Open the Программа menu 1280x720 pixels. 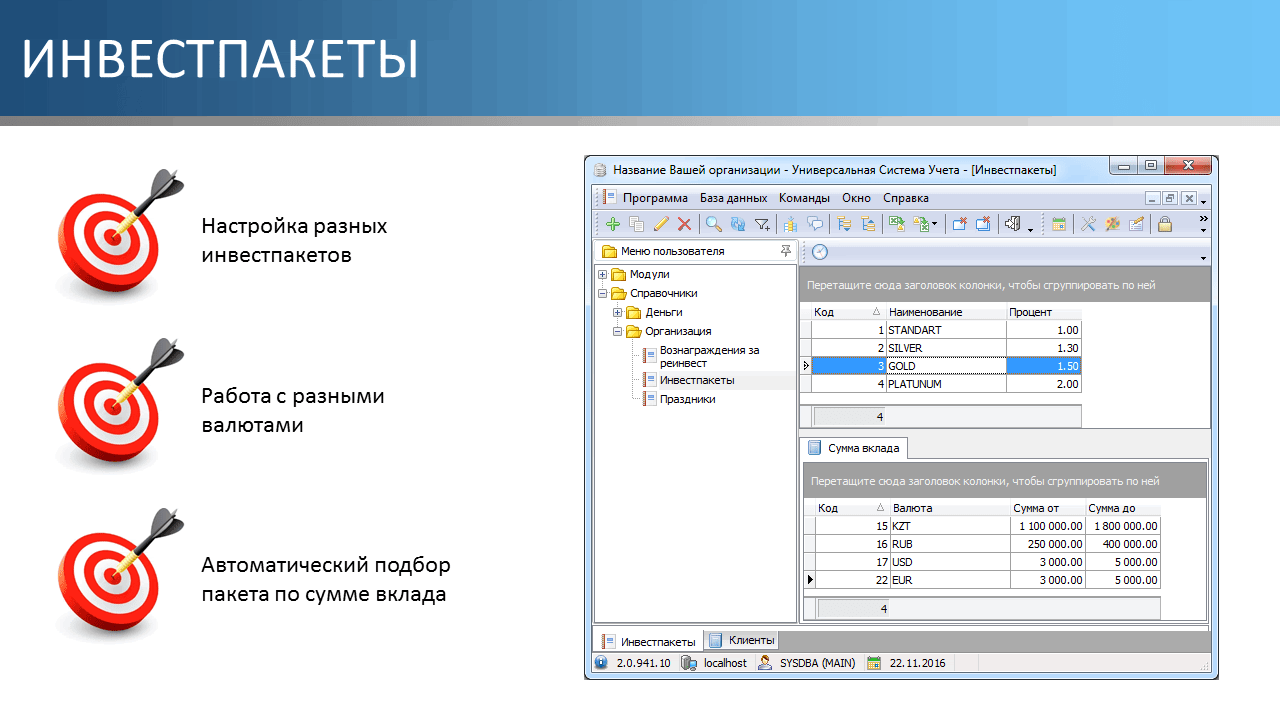[655, 198]
